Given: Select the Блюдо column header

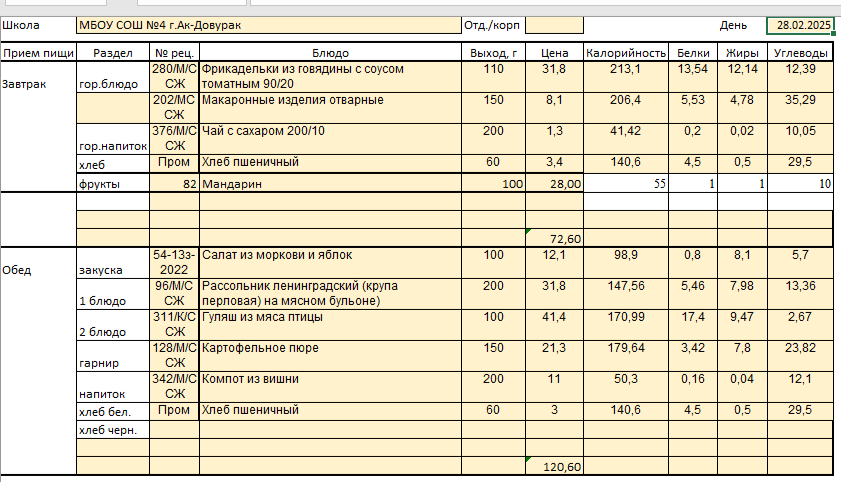Looking at the screenshot, I should (x=330, y=52).
